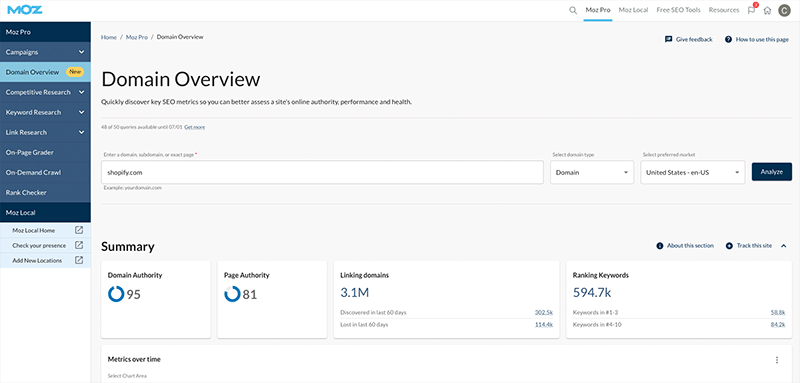Click the 114.4k lost domains value

coord(543,324)
